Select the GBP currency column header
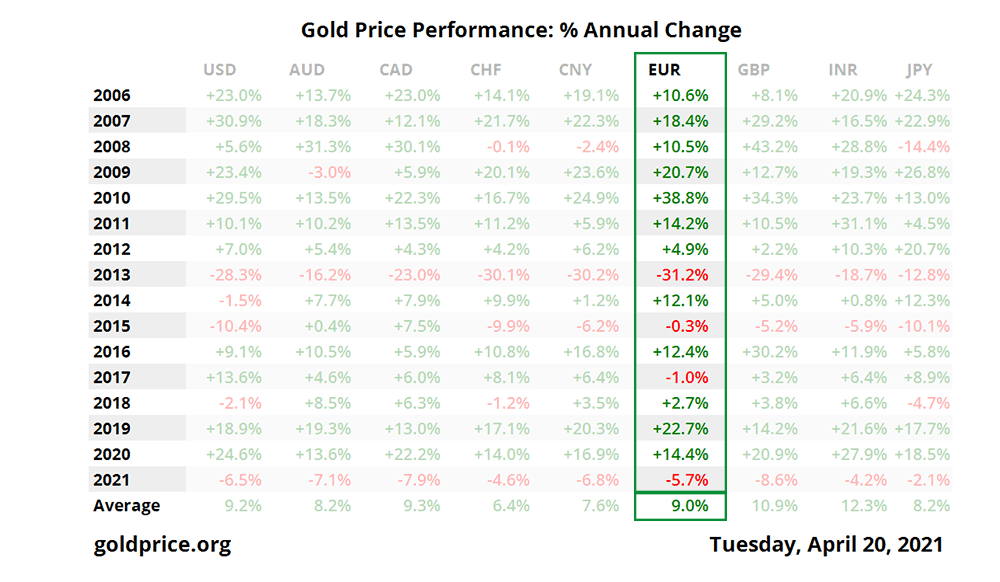The image size is (1000, 582). point(754,70)
